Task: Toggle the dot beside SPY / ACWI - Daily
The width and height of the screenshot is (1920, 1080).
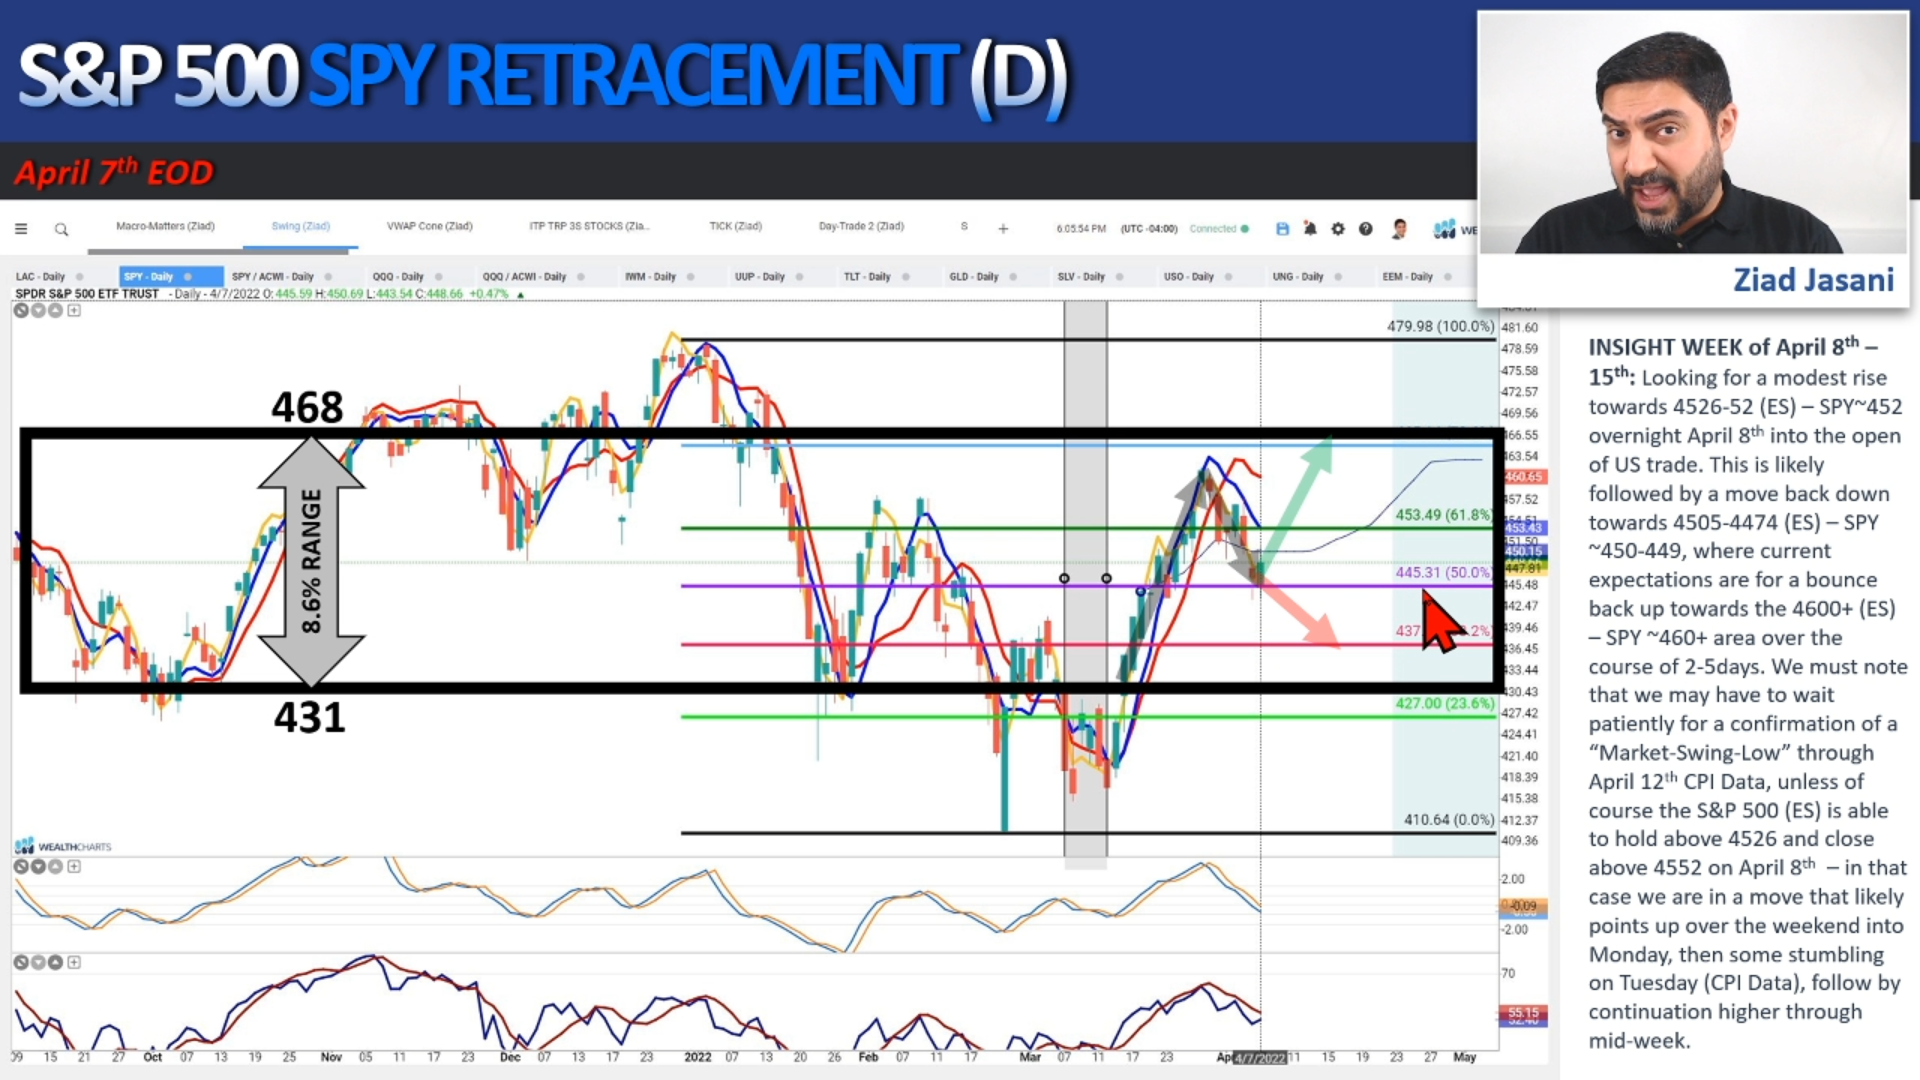Action: [328, 277]
